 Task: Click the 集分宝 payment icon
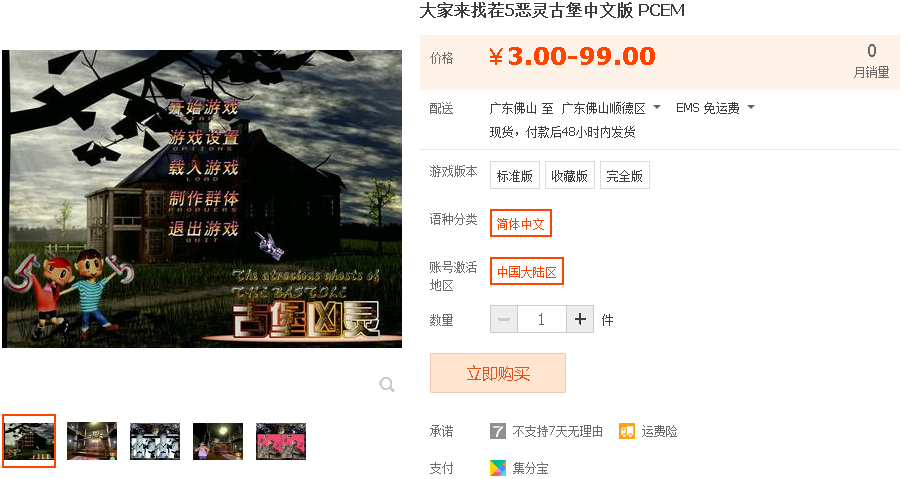coord(498,468)
